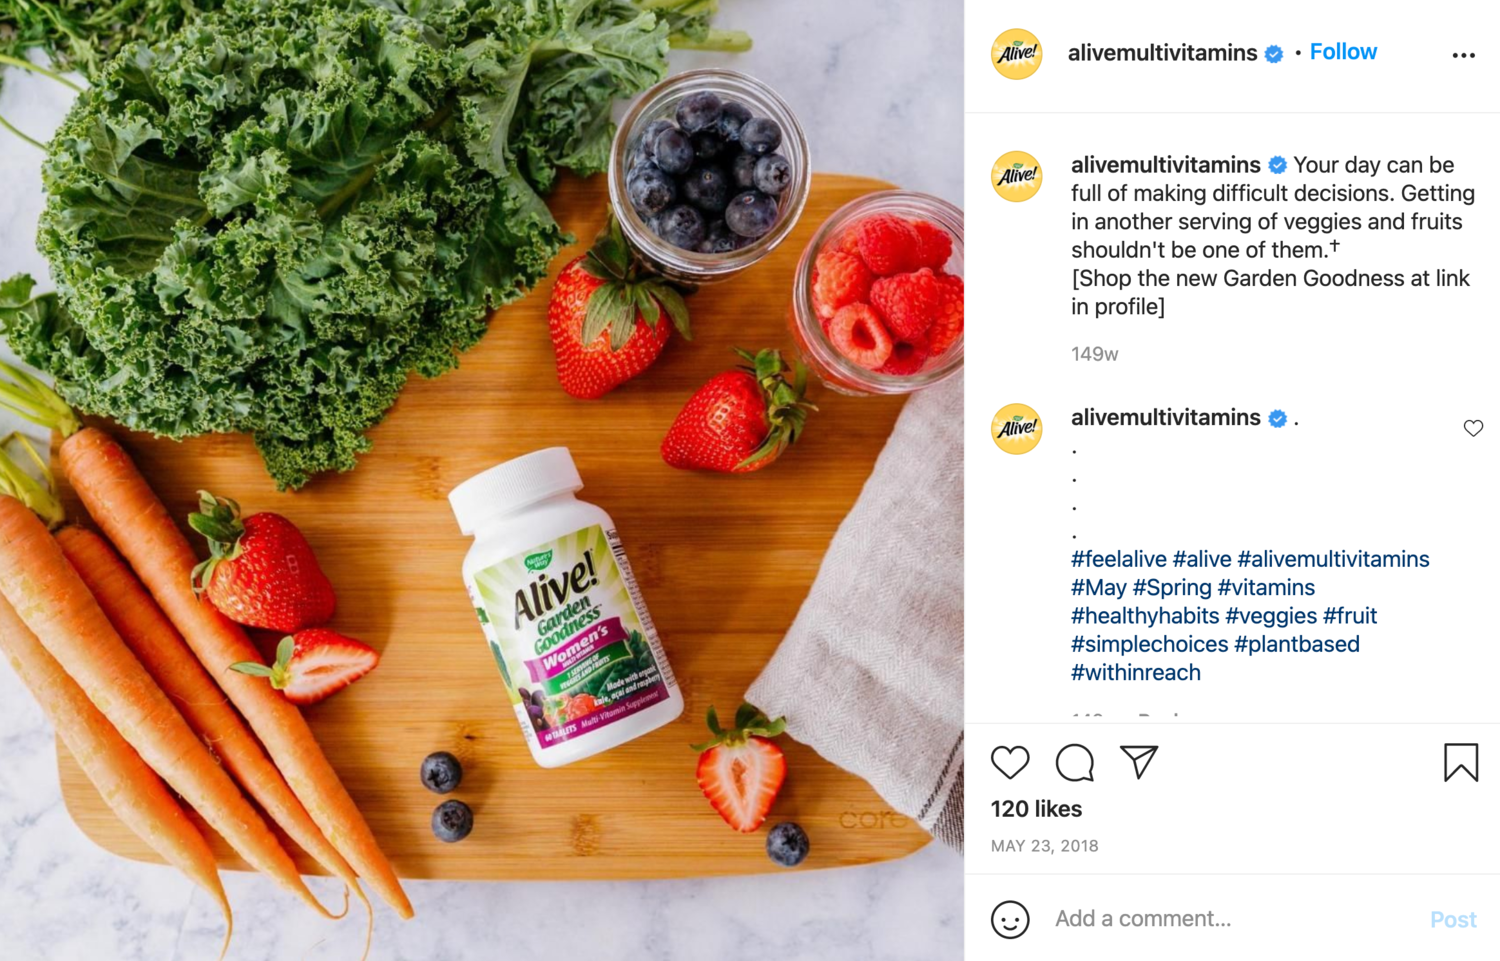The width and height of the screenshot is (1500, 961).
Task: Submit comment with Post button
Action: (x=1453, y=920)
